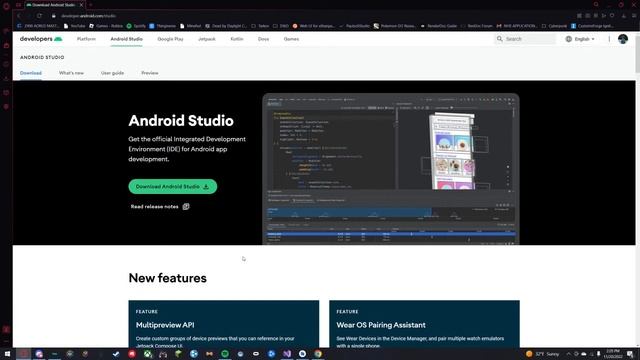Viewport: 640px width, 360px height.
Task: Click the Sunny weather widget in taskbar
Action: [x=543, y=354]
